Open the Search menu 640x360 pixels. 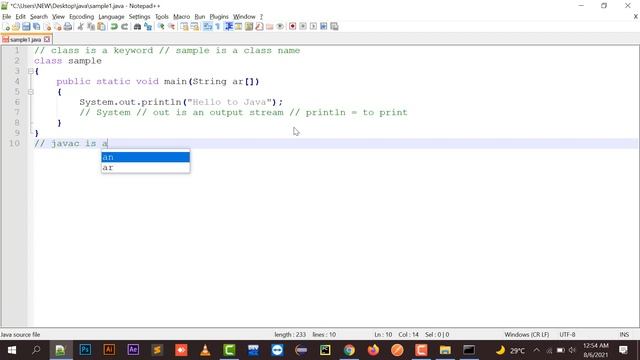coord(39,17)
